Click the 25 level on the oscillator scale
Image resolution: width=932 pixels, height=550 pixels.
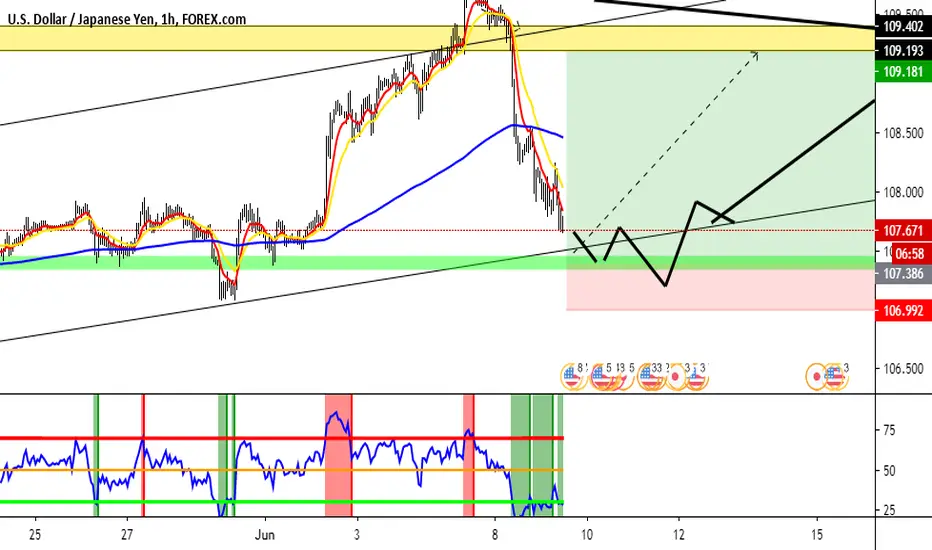889,510
